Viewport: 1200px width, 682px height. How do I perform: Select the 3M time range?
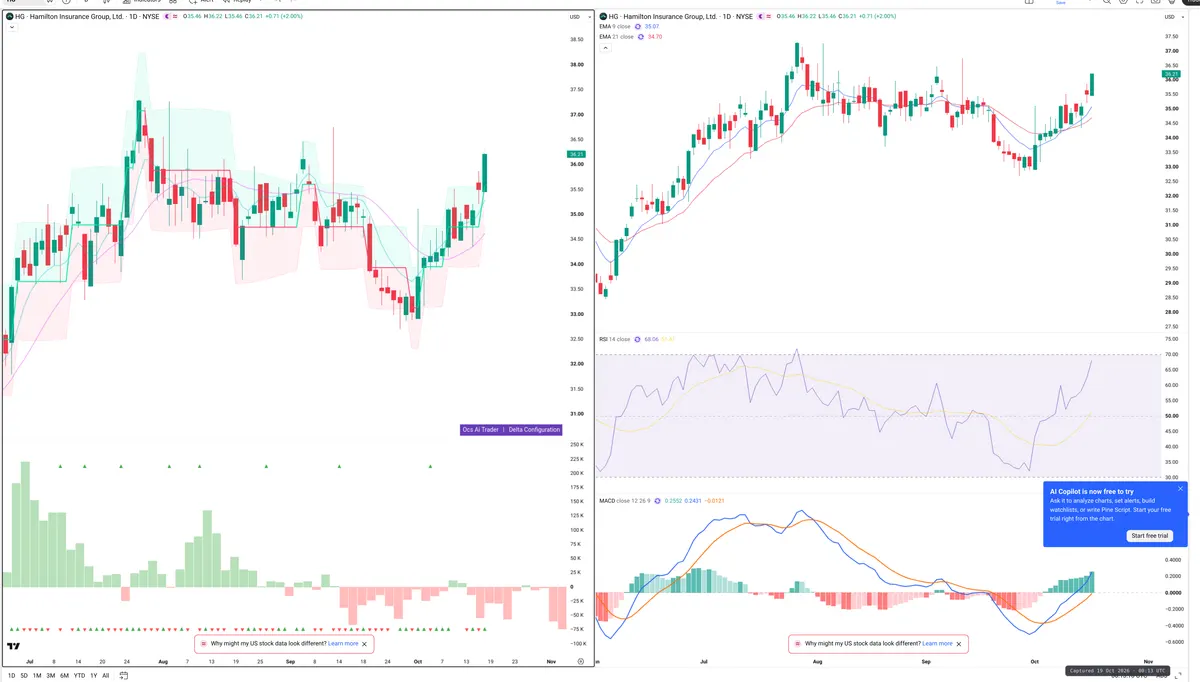click(51, 676)
